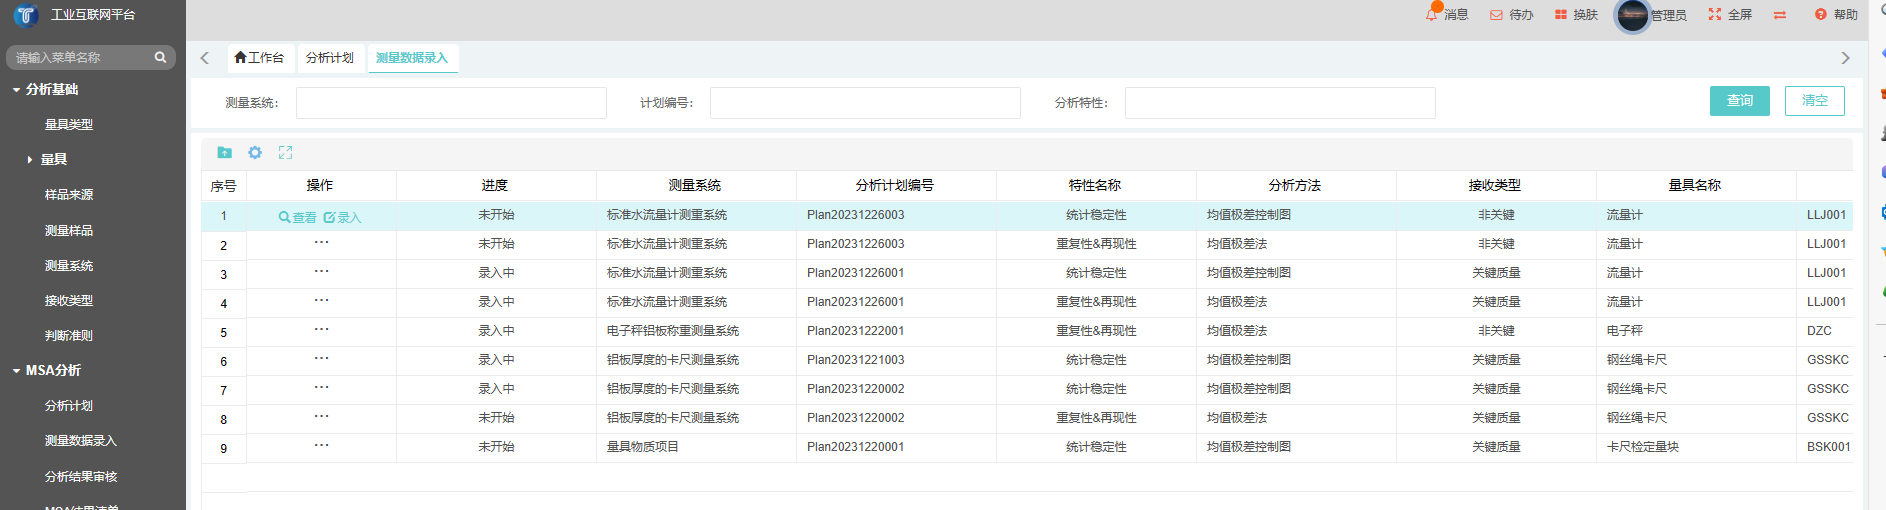Open row 5 actions ellipsis
Screen dimensions: 1886x510
pyautogui.click(x=321, y=330)
